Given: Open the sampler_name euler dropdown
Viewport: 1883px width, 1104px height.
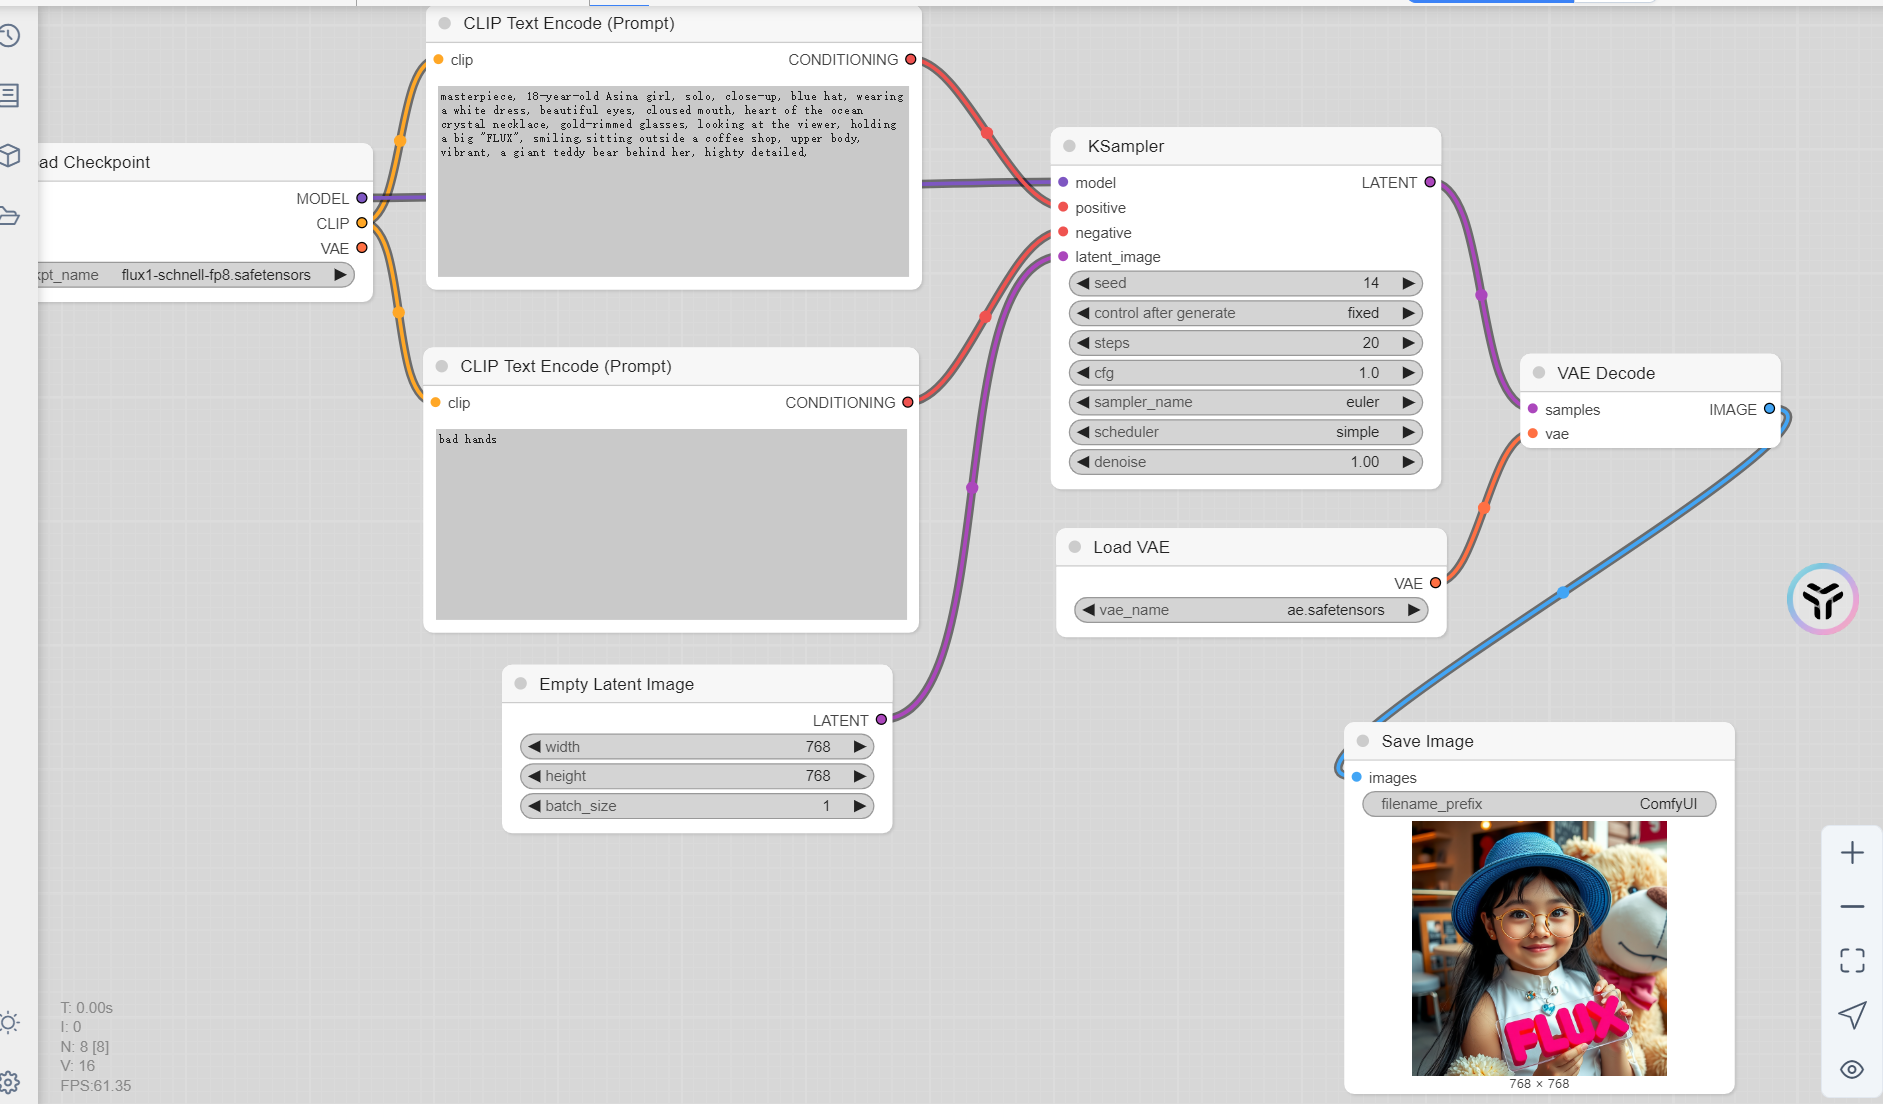Looking at the screenshot, I should (x=1245, y=402).
